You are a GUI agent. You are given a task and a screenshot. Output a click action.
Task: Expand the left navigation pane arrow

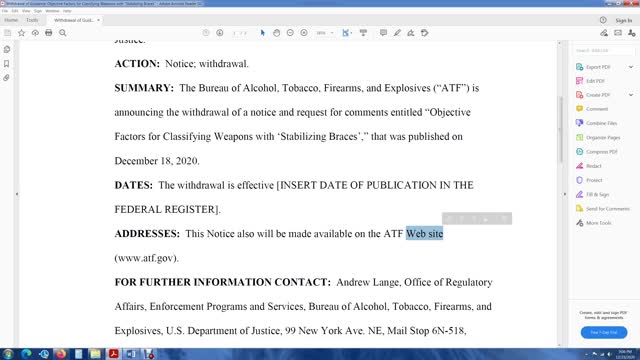[x=17, y=194]
